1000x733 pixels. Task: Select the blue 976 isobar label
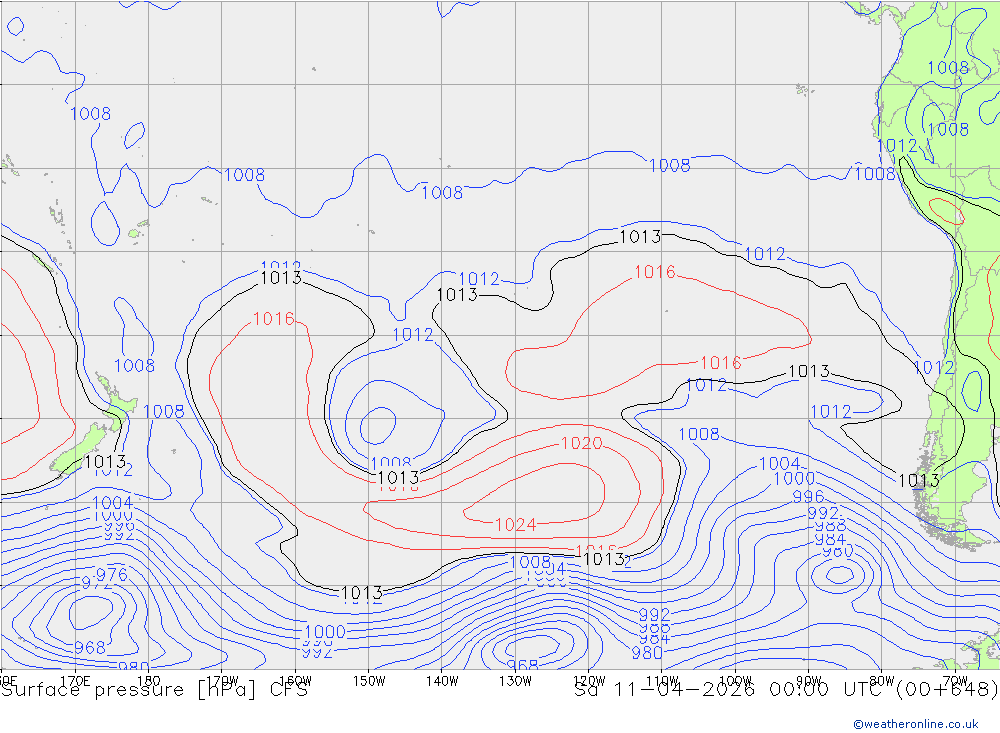112,575
